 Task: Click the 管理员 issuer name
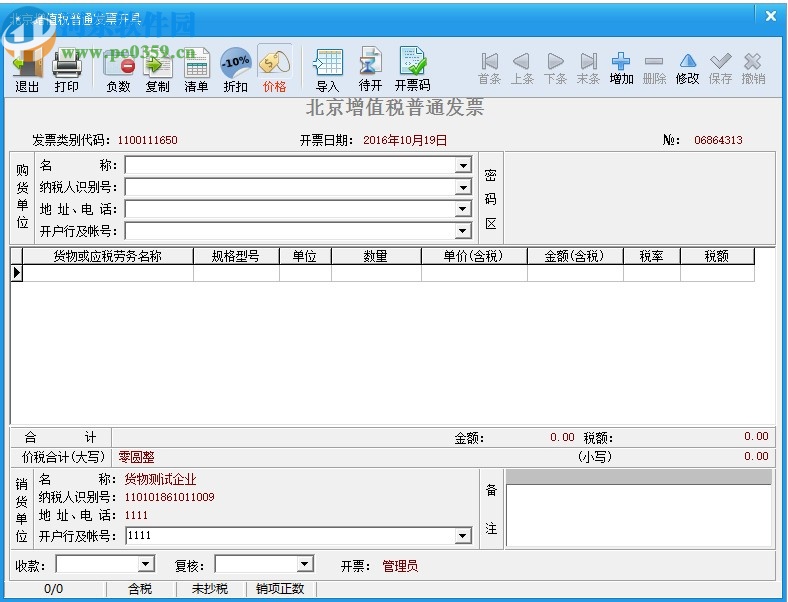[x=400, y=566]
